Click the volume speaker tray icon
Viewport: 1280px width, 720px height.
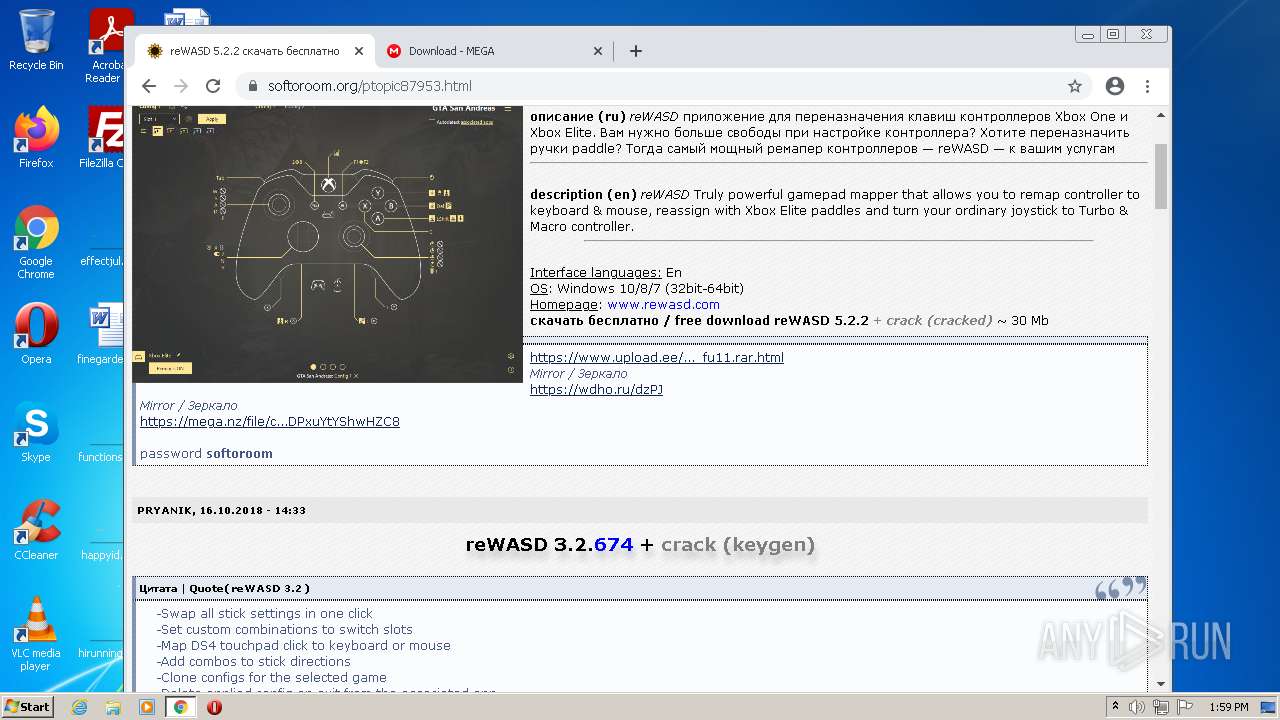[x=1137, y=707]
